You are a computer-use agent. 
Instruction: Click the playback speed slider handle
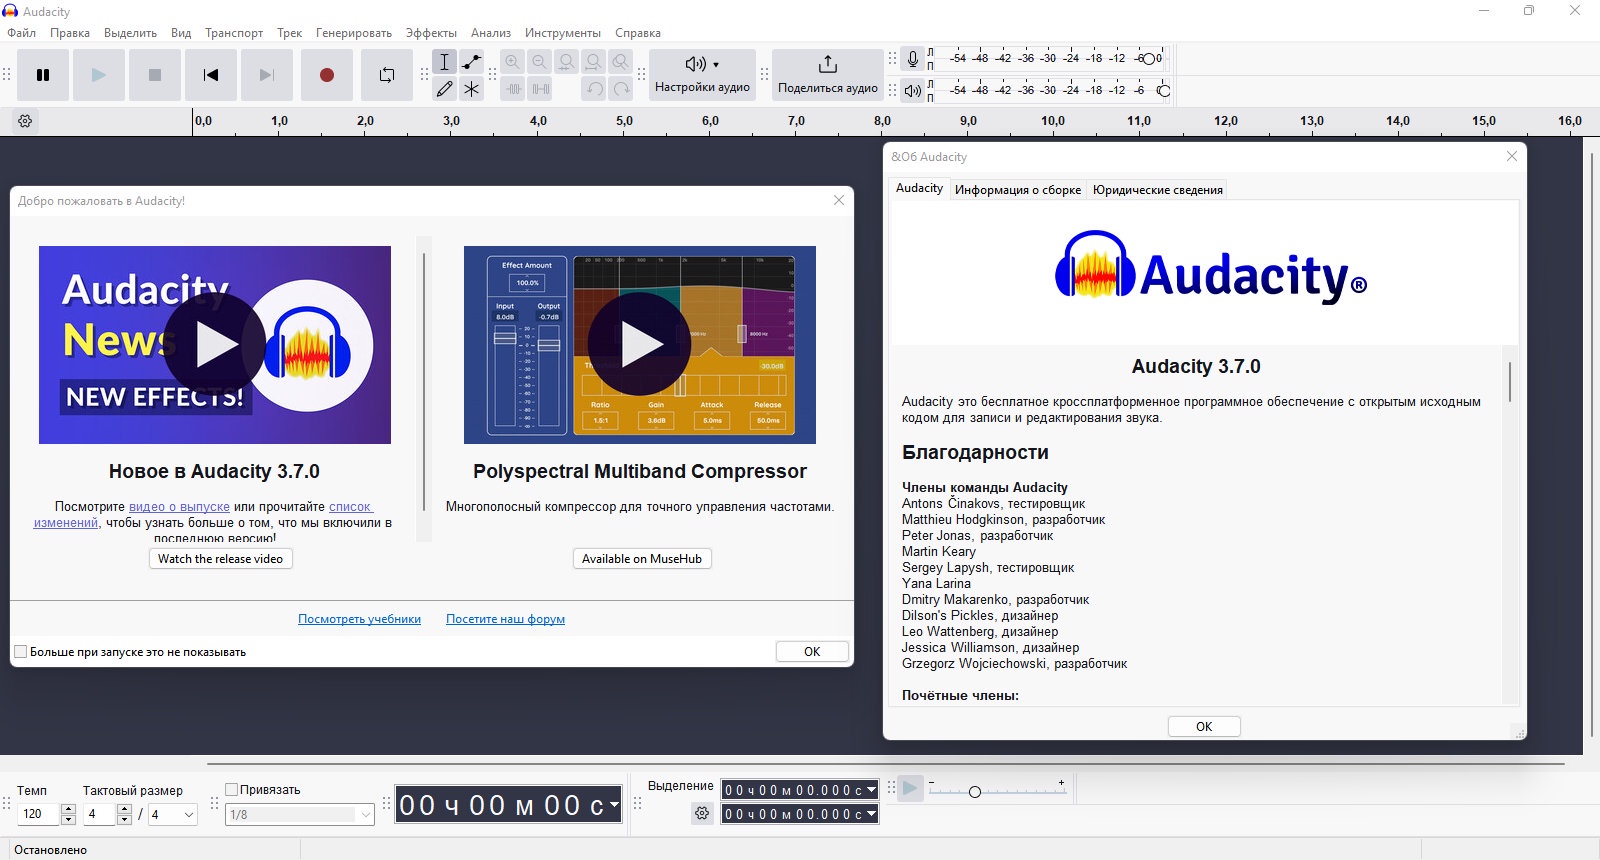pyautogui.click(x=975, y=792)
